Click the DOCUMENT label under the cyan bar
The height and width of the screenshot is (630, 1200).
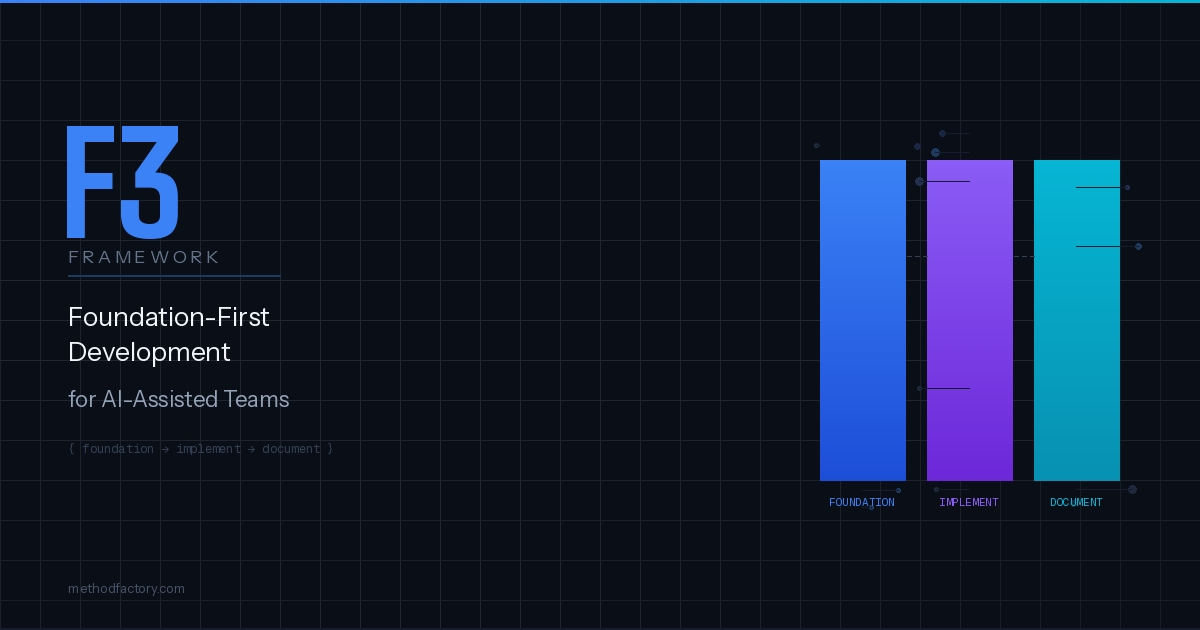1076,502
